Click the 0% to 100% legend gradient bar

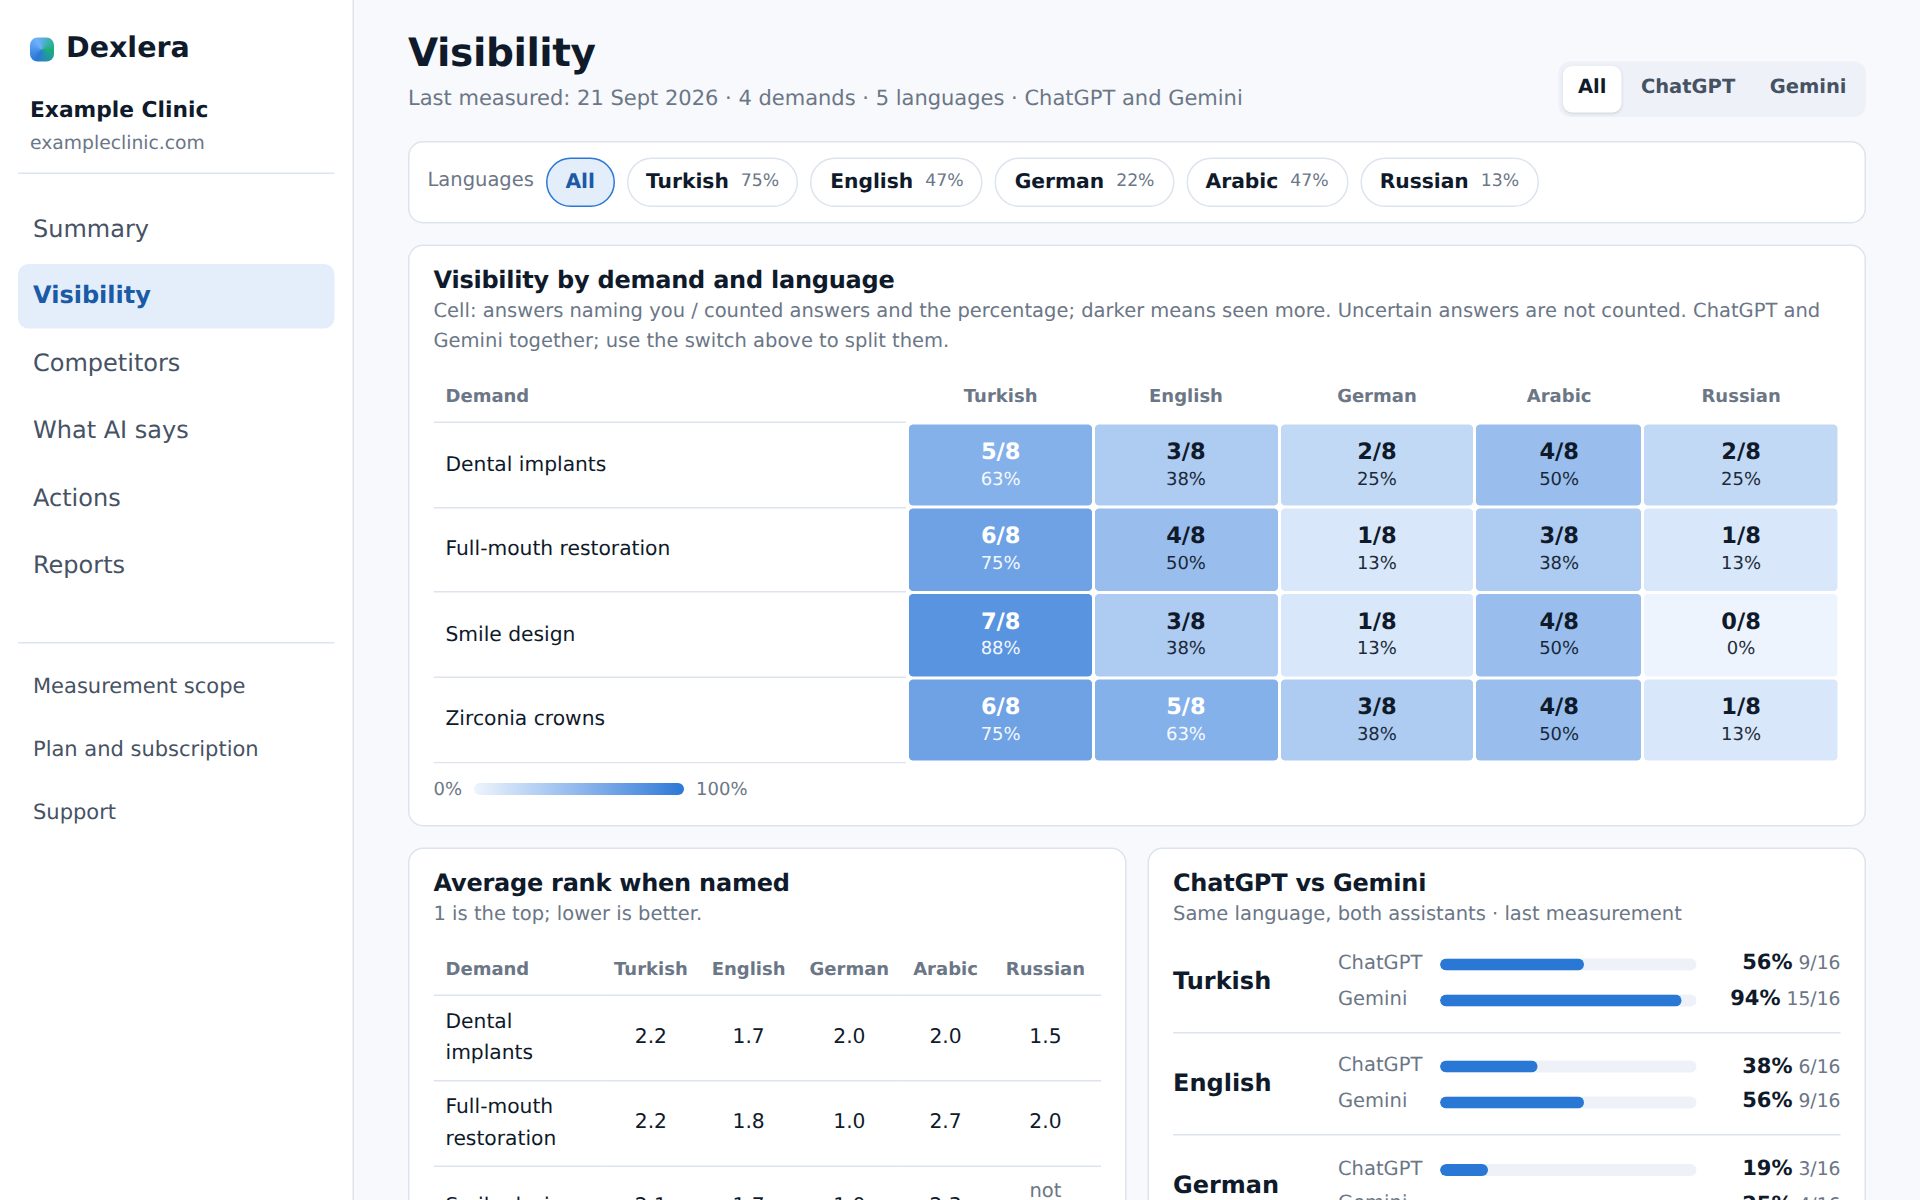(579, 789)
